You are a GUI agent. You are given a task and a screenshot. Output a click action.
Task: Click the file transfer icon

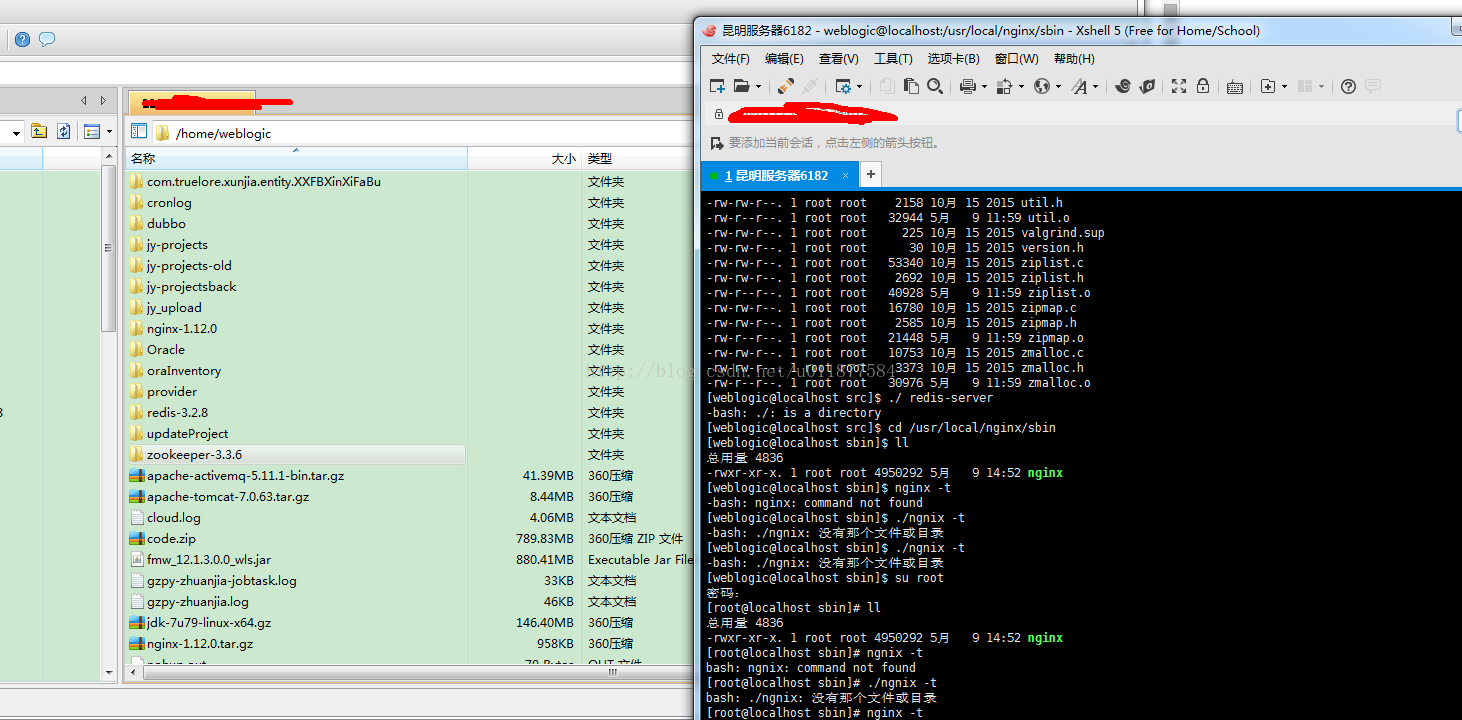(1004, 87)
